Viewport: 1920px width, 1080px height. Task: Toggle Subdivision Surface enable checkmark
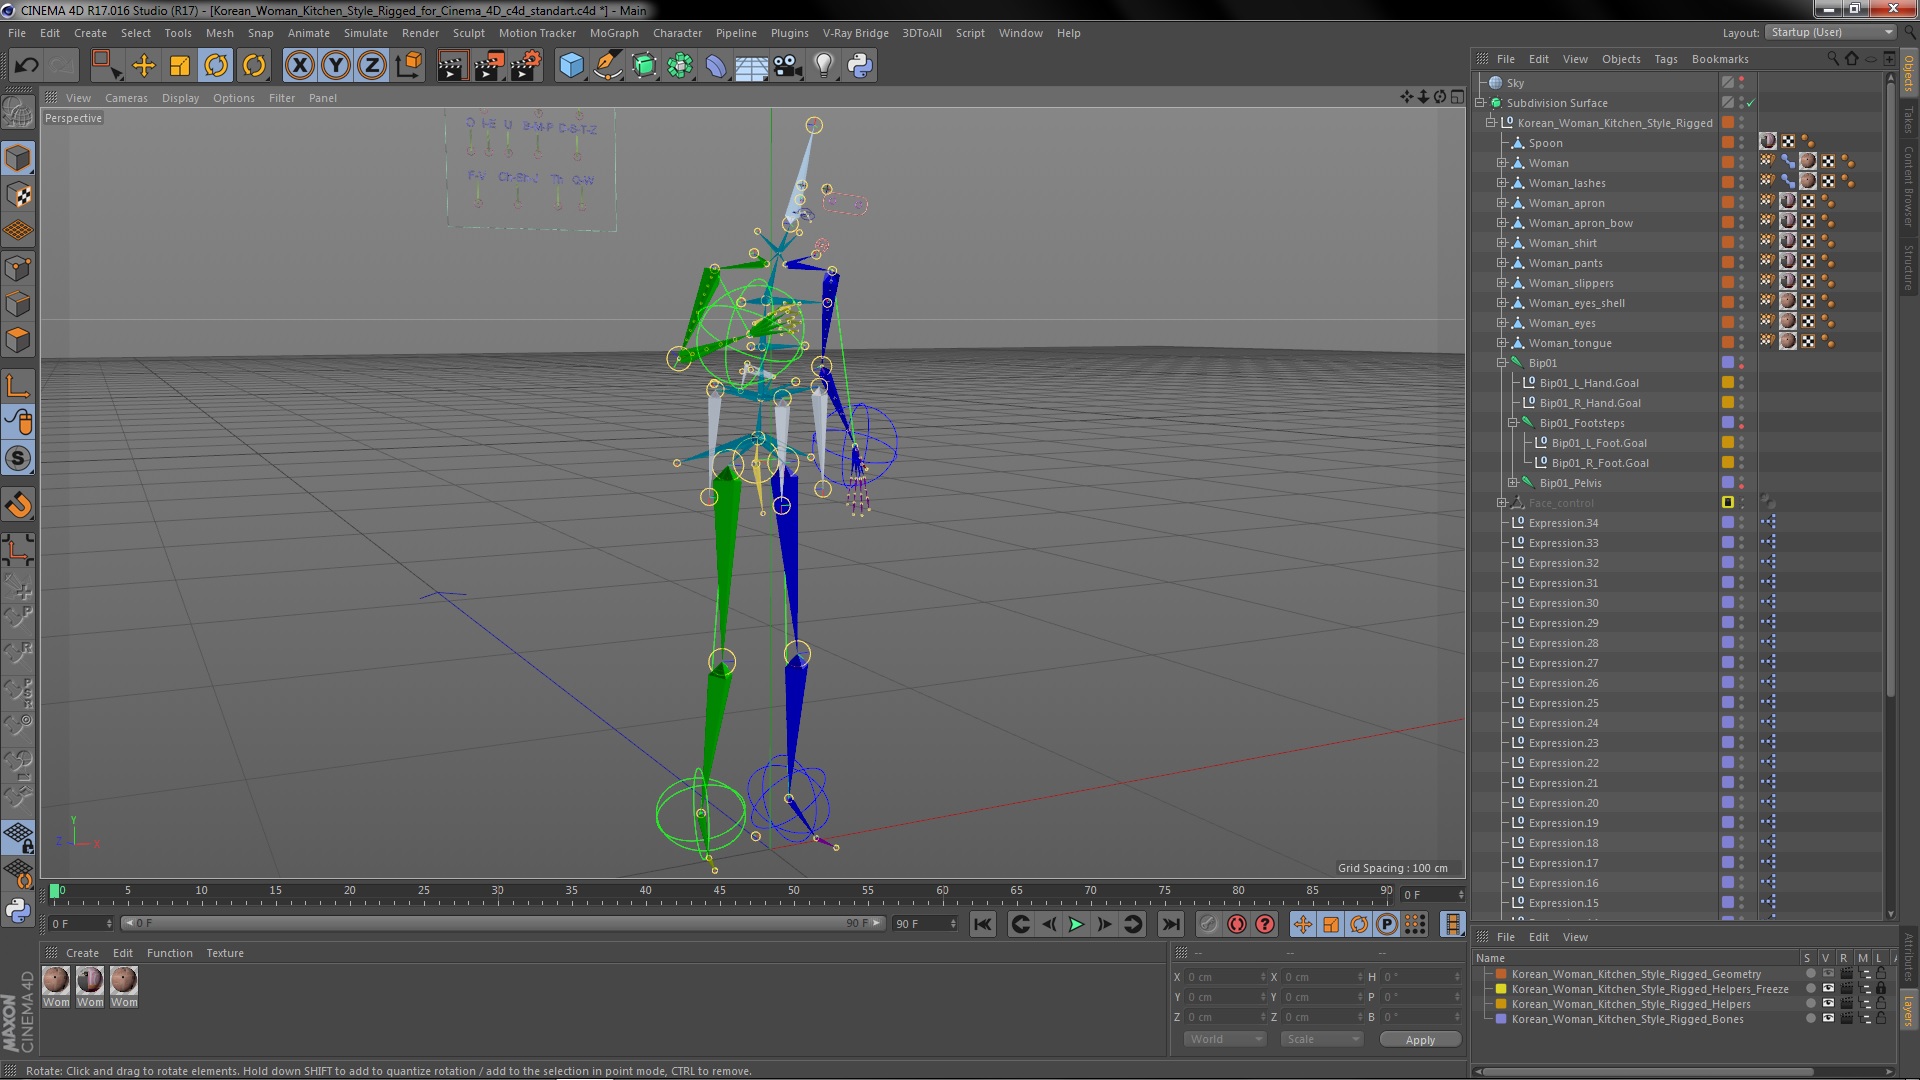(x=1751, y=103)
